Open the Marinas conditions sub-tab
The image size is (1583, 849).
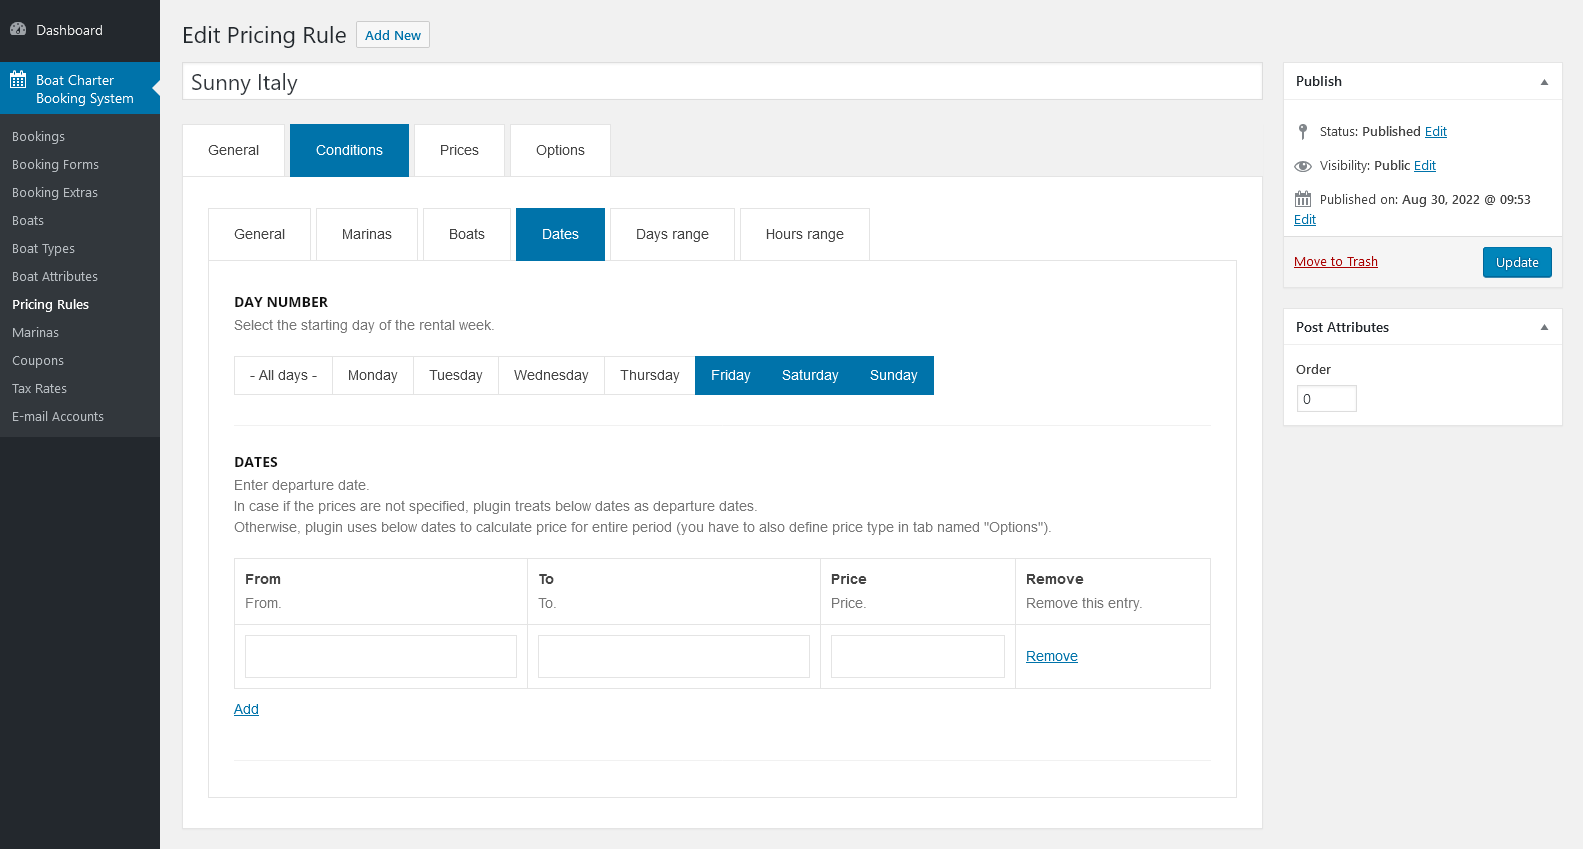coord(366,234)
